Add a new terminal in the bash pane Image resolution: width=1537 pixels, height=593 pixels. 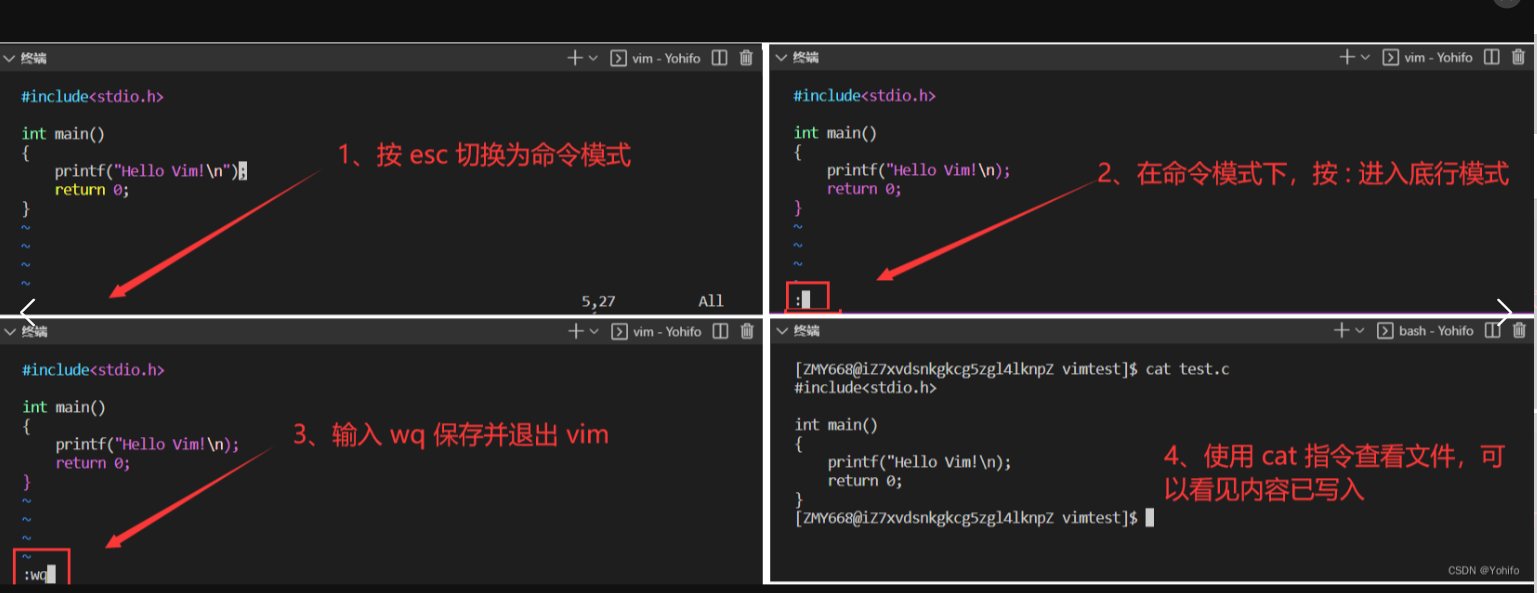click(1342, 330)
